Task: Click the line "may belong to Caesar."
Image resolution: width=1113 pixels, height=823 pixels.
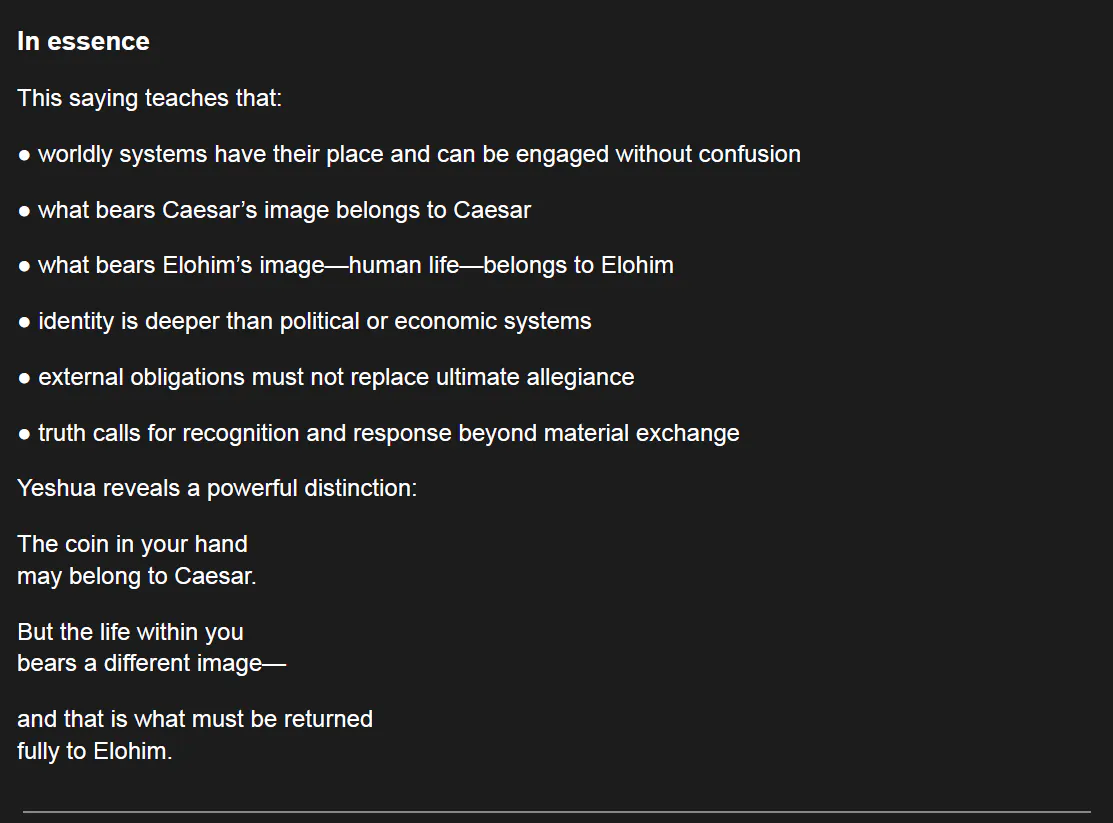Action: (137, 576)
